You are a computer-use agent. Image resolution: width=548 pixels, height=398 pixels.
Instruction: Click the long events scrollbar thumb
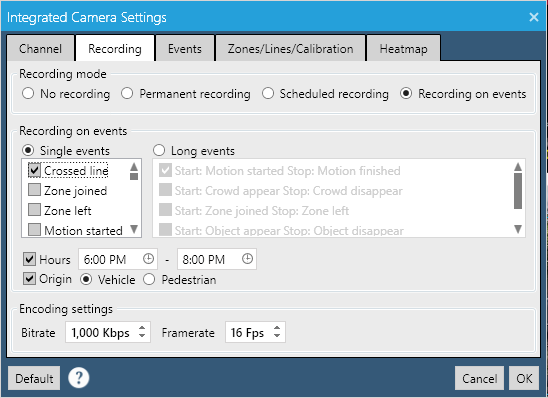click(518, 191)
